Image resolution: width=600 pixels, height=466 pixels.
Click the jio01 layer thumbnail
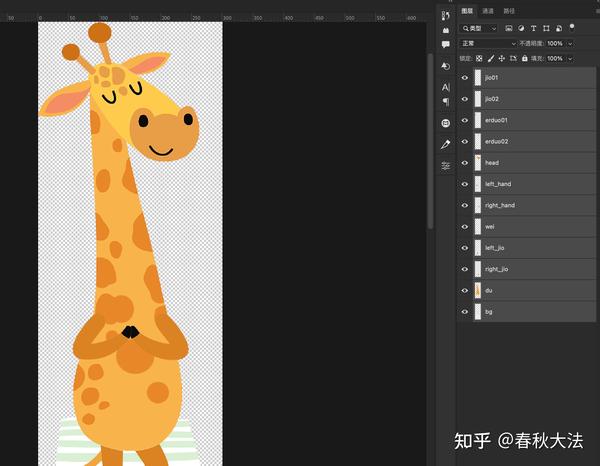point(478,78)
